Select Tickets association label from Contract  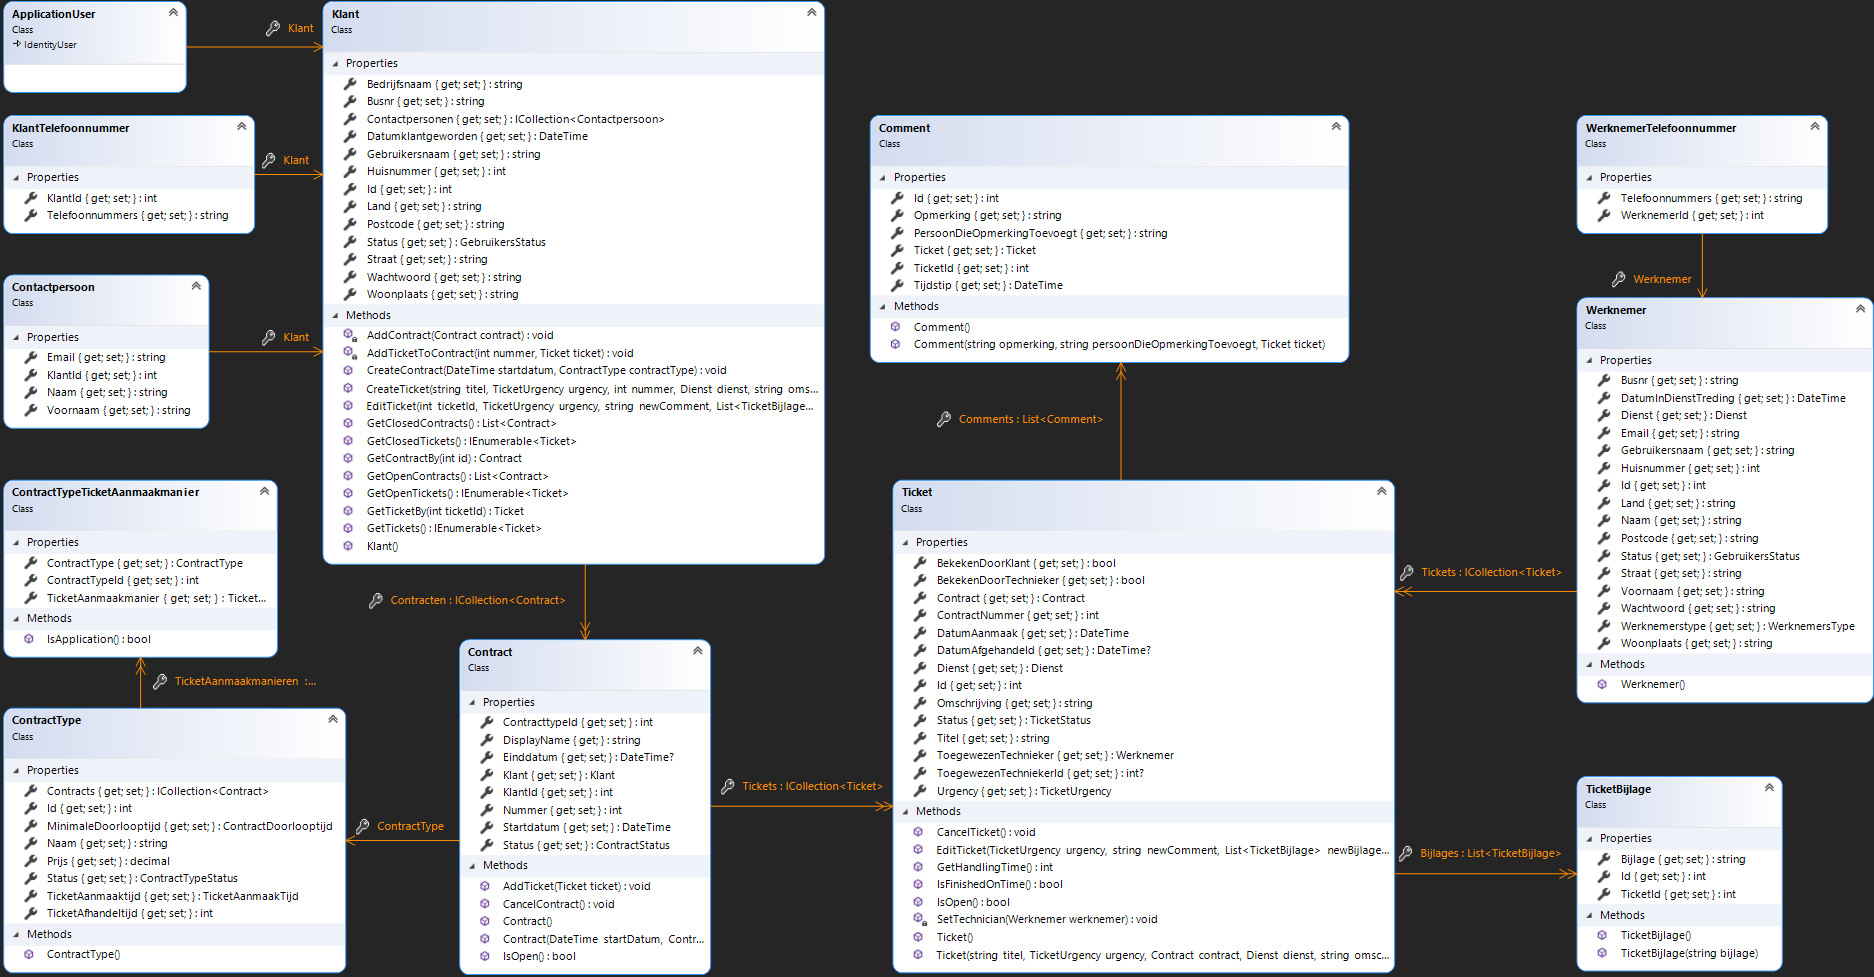(812, 786)
